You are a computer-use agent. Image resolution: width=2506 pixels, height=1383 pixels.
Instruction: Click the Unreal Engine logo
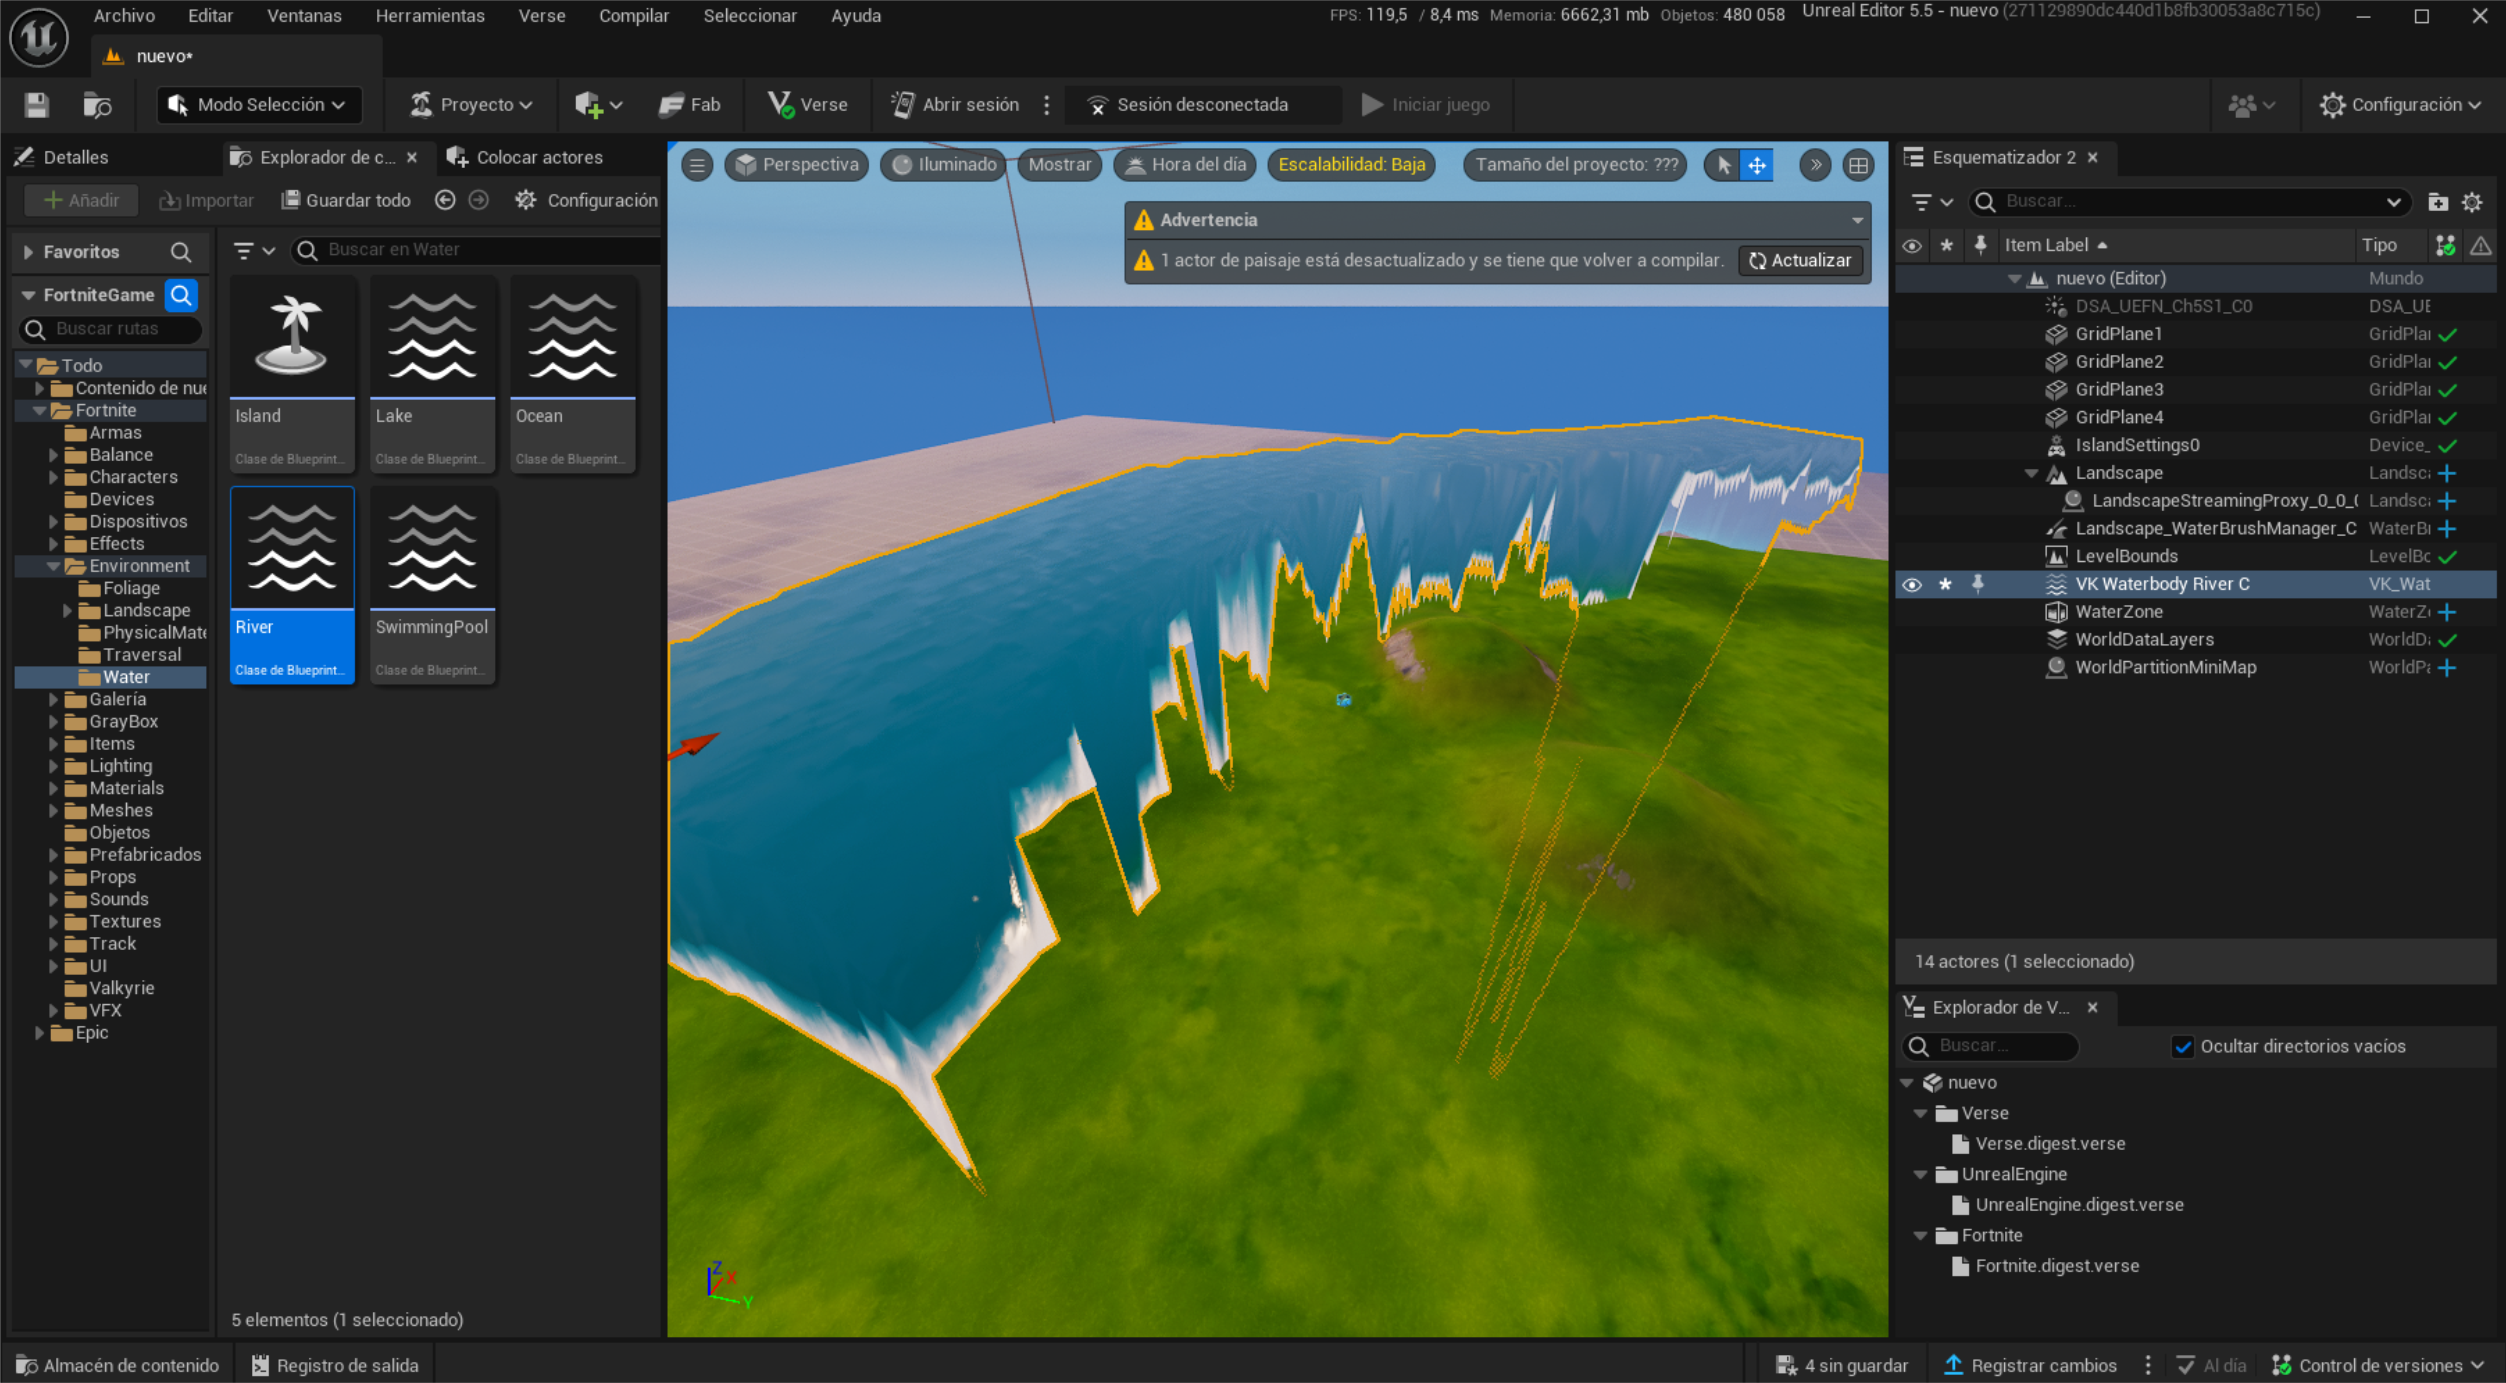point(39,37)
